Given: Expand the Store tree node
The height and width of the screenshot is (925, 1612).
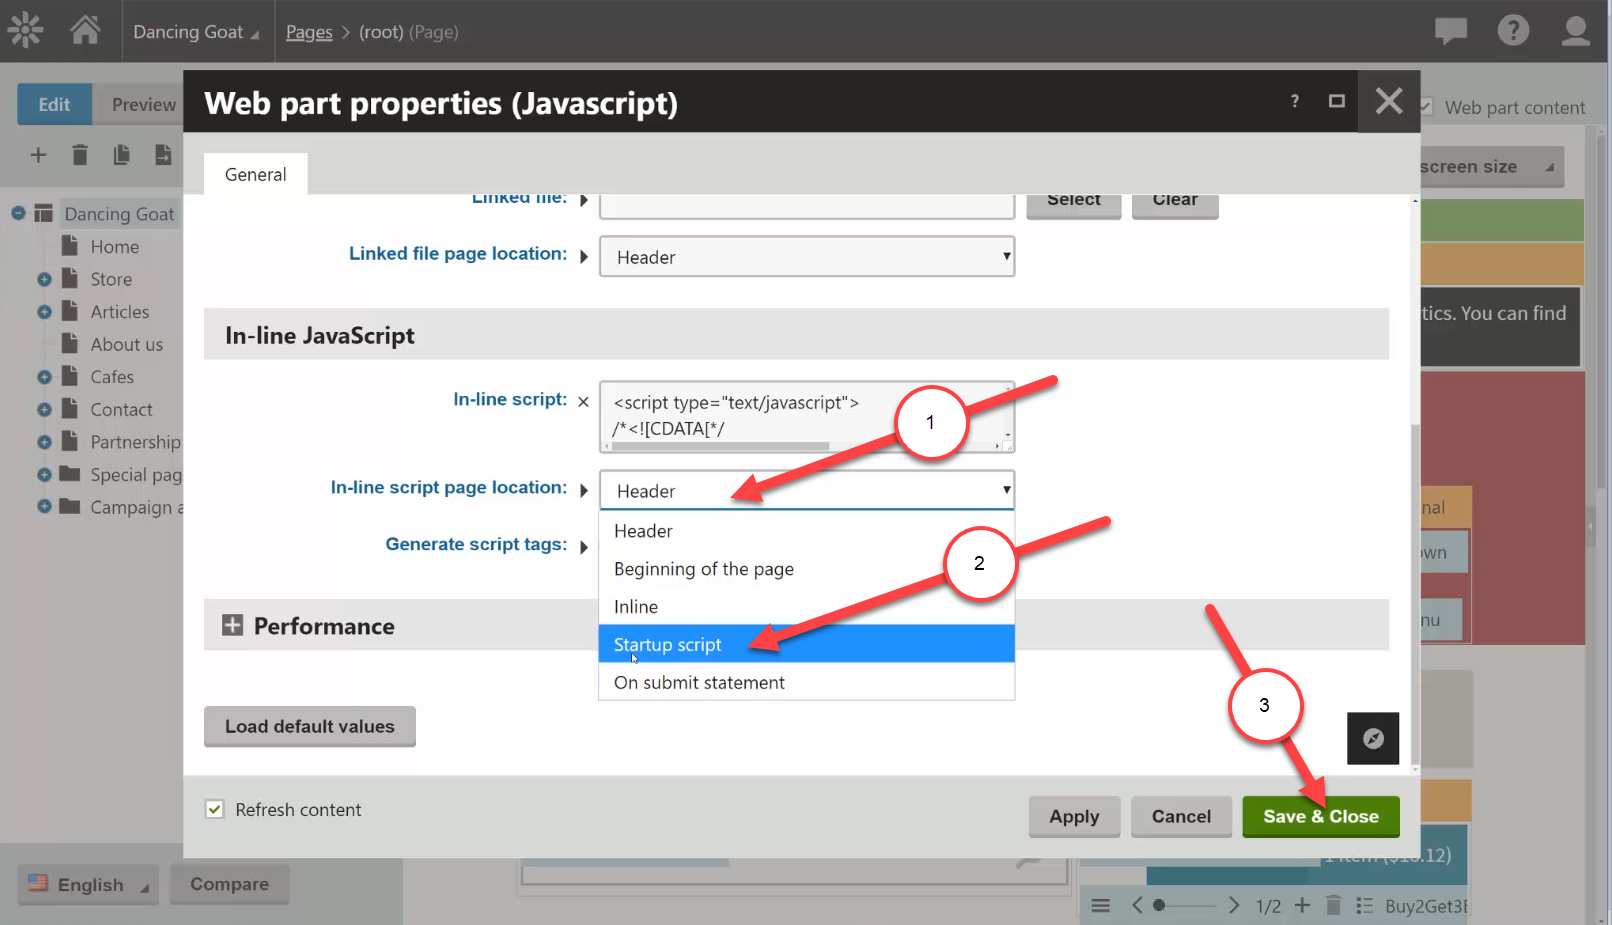Looking at the screenshot, I should click(x=43, y=279).
